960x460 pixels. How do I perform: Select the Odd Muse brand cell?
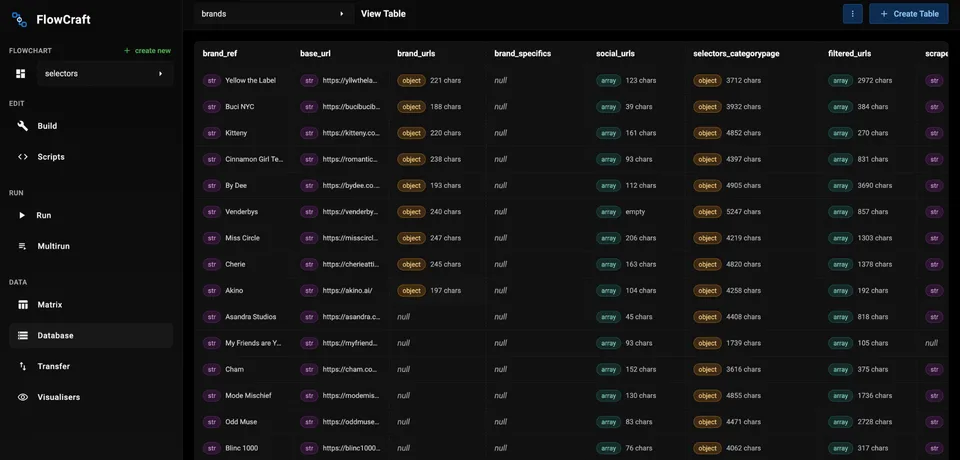[242, 422]
